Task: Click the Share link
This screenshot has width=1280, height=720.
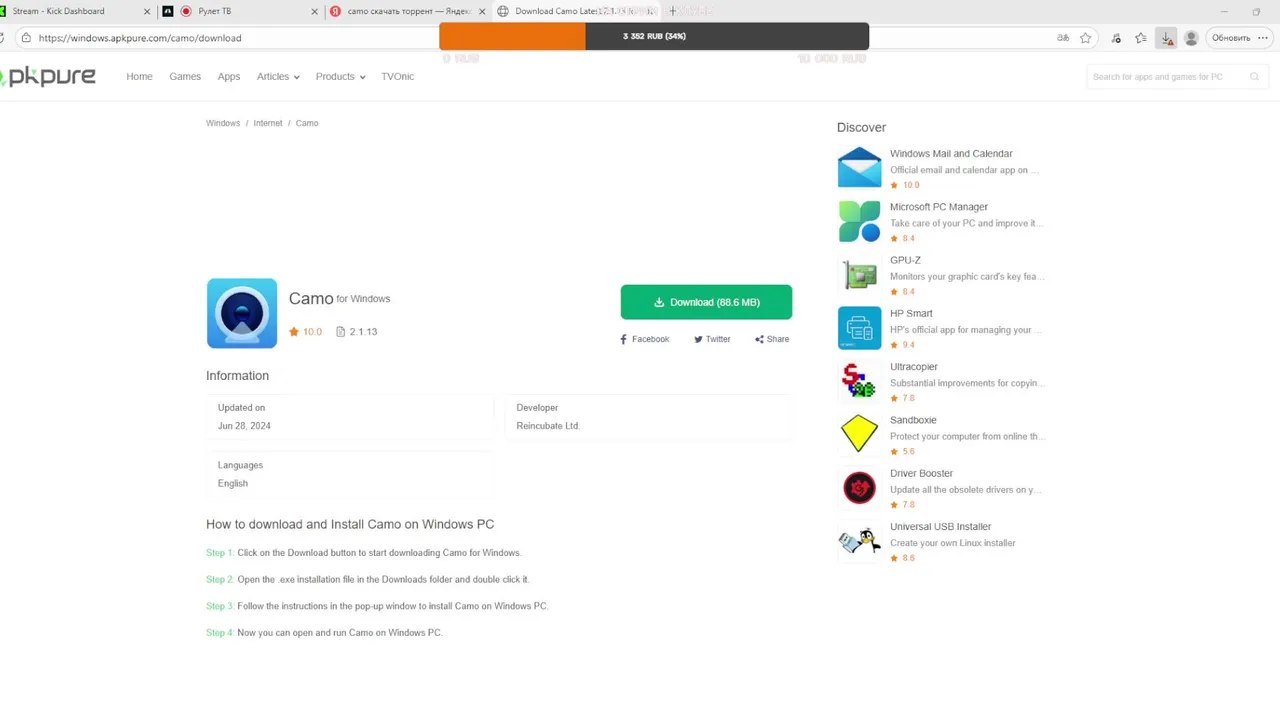Action: pyautogui.click(x=772, y=339)
